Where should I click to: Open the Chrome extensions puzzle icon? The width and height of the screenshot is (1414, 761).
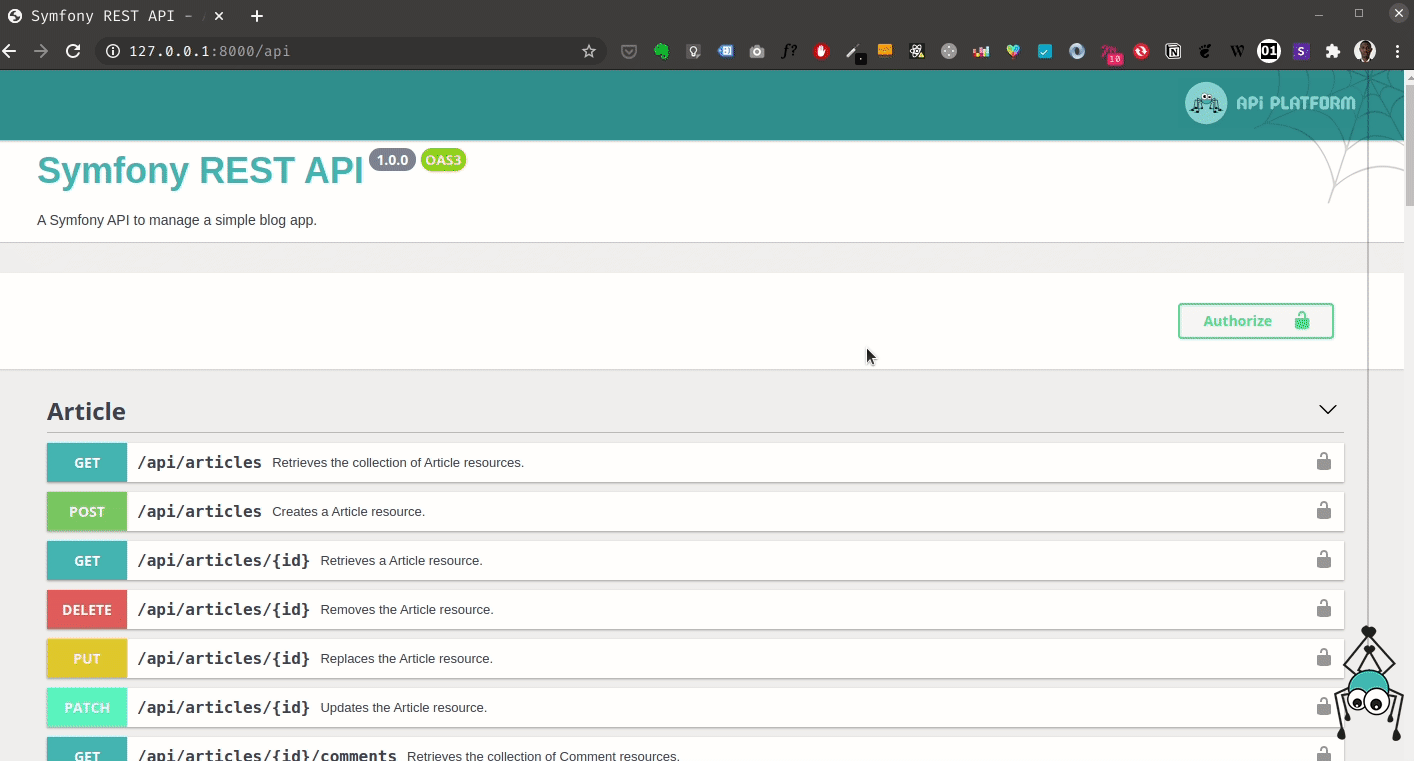click(1332, 51)
